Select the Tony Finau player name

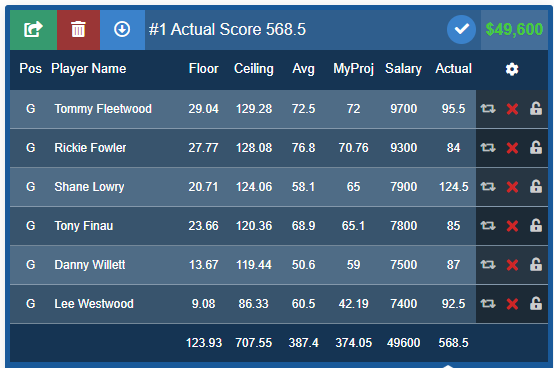pos(84,226)
